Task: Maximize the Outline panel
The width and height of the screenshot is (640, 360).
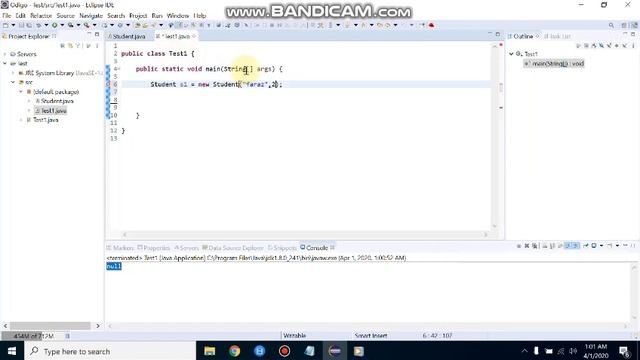Action: 633,35
